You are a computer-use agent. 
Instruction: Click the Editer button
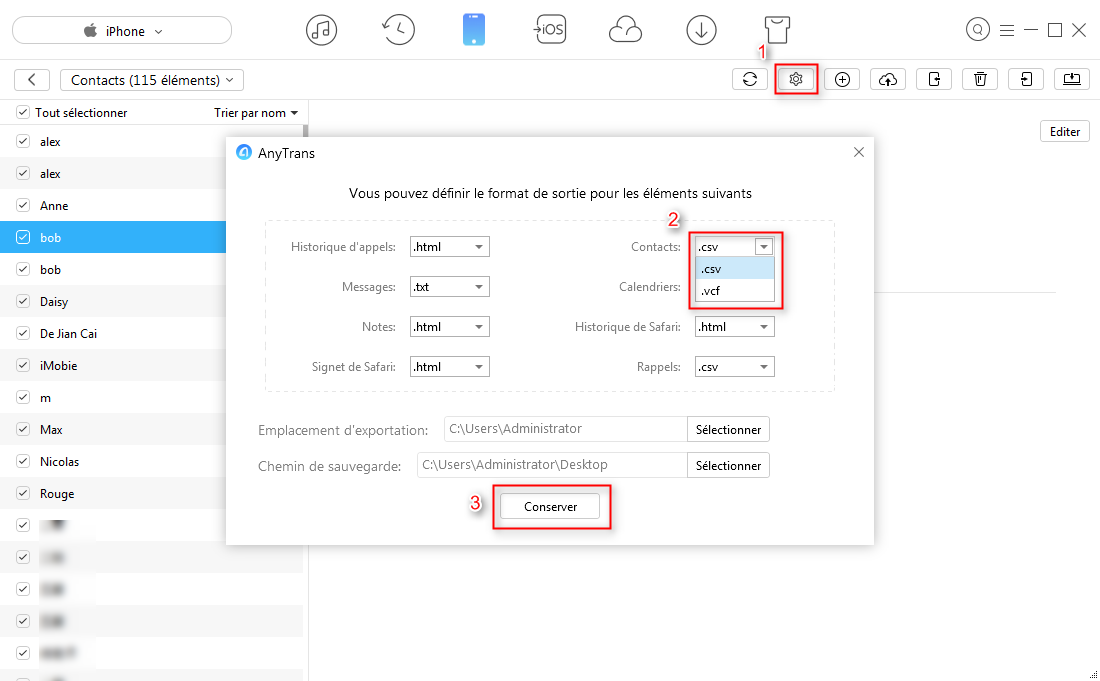[1064, 131]
